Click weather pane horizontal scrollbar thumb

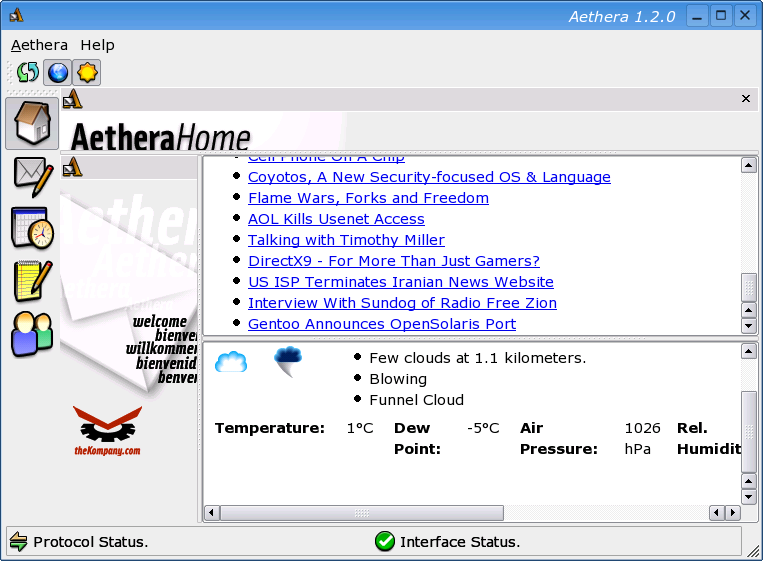(x=362, y=513)
